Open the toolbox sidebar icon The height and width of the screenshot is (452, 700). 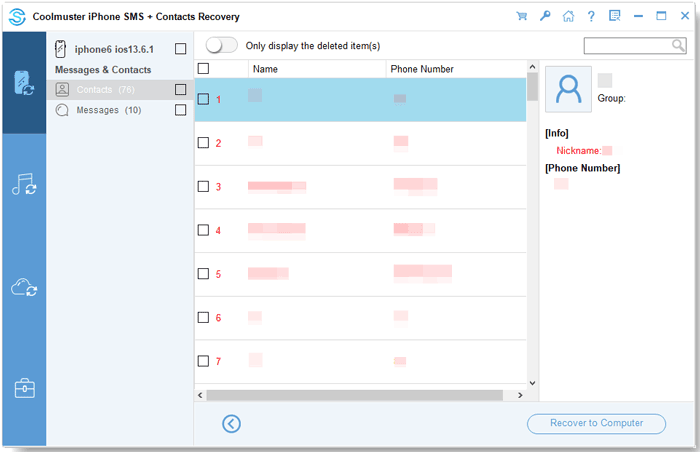tap(24, 388)
